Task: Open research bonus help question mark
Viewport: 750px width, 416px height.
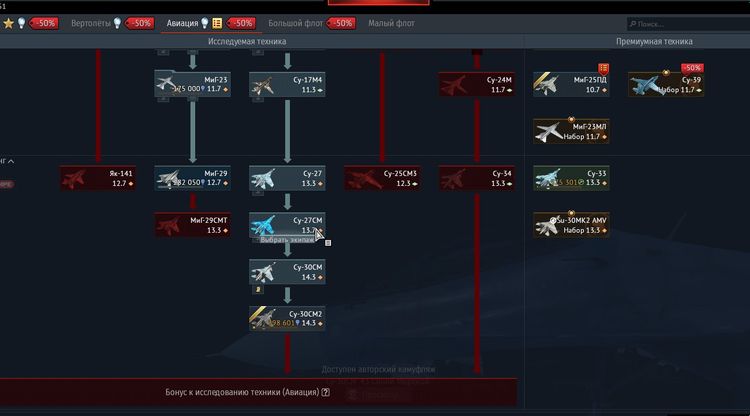Action: pyautogui.click(x=320, y=391)
